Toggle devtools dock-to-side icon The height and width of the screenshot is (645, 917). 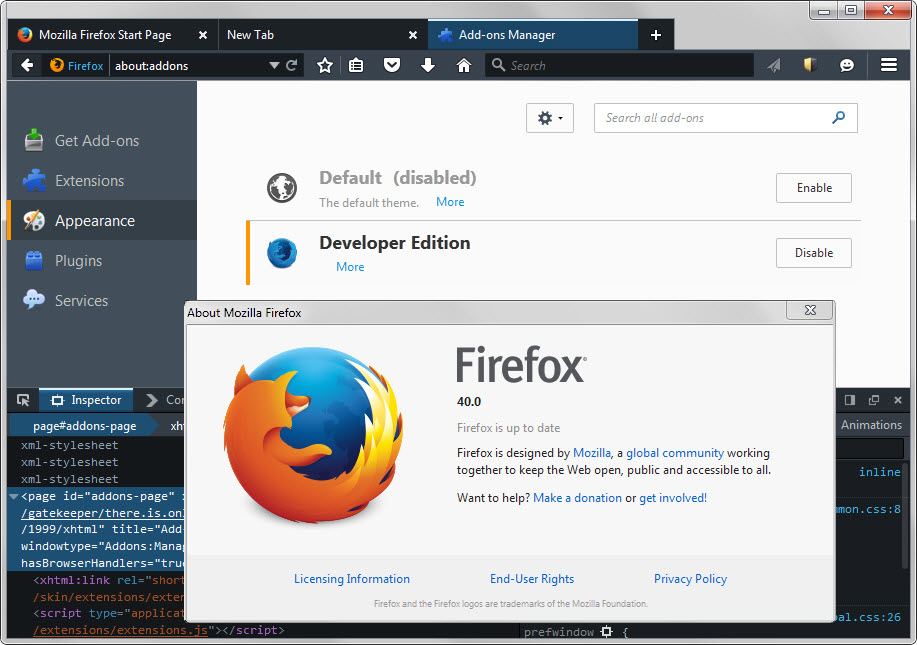(850, 400)
